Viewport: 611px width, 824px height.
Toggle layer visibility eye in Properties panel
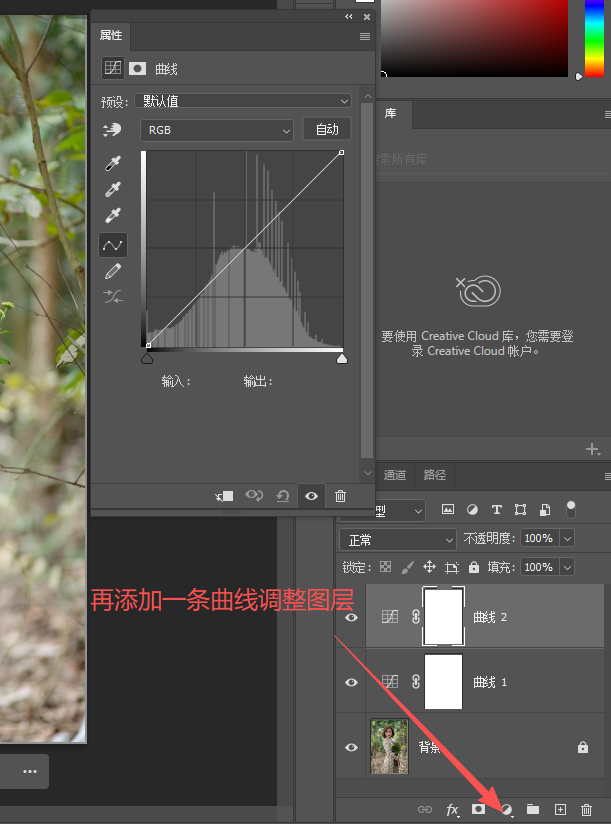(x=311, y=496)
